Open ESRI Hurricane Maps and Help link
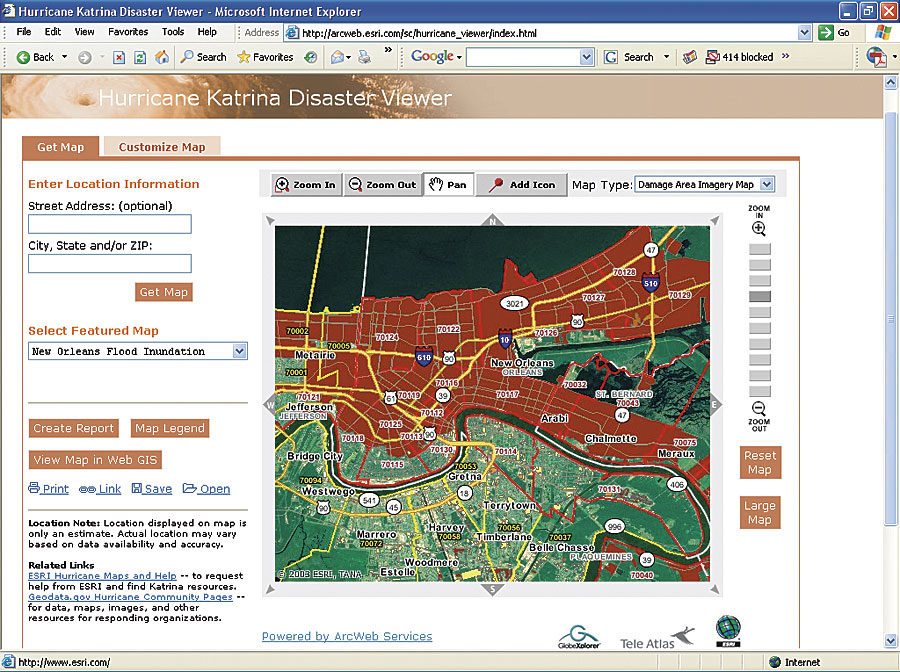This screenshot has width=900, height=672. pos(102,576)
